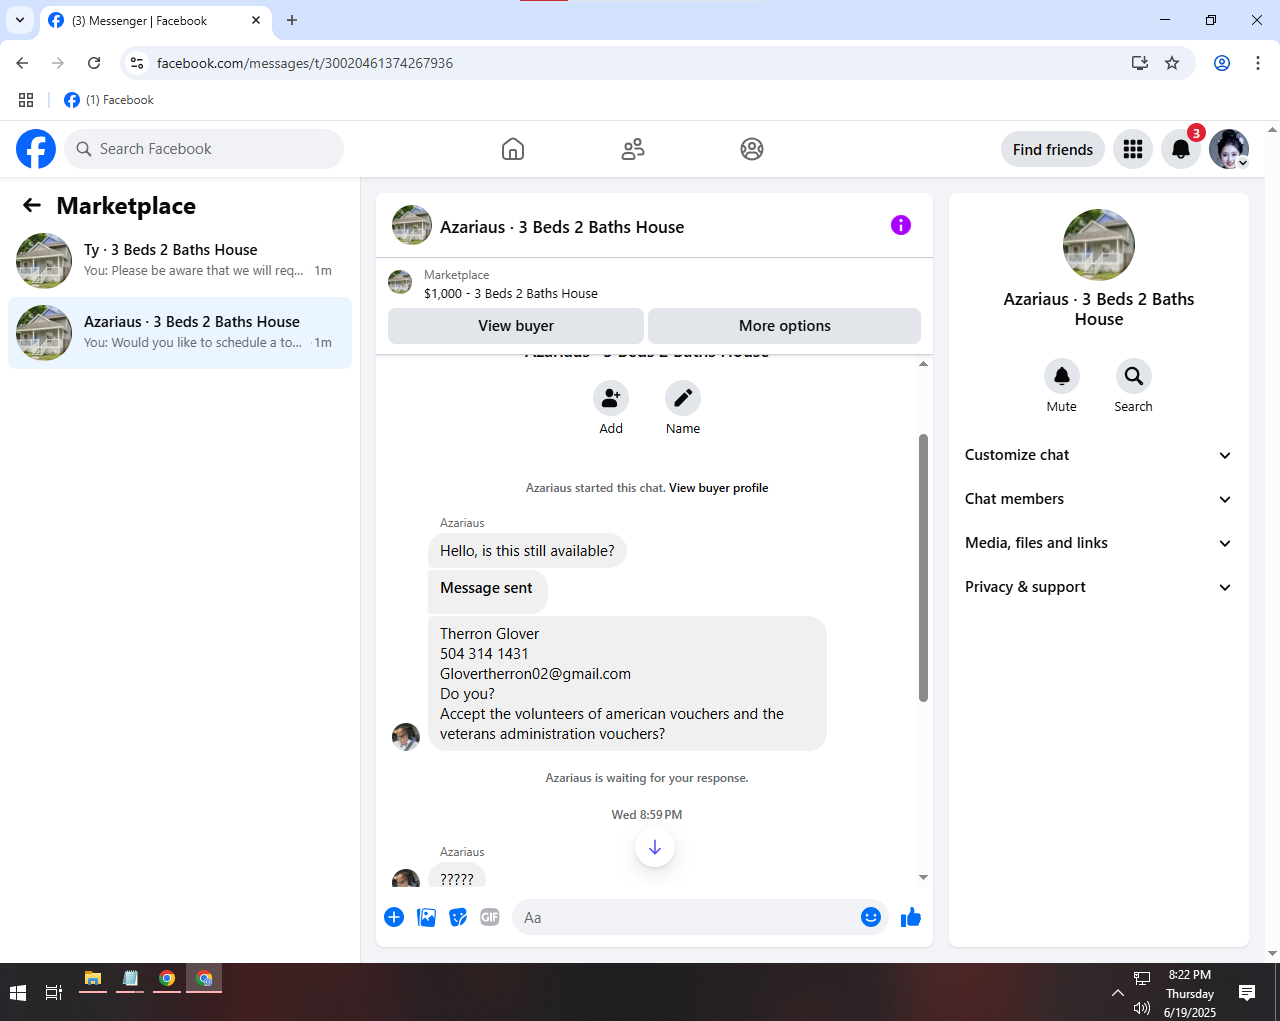1280x1021 pixels.
Task: Open the house listing thumbnail in right panel
Action: pos(1099,245)
